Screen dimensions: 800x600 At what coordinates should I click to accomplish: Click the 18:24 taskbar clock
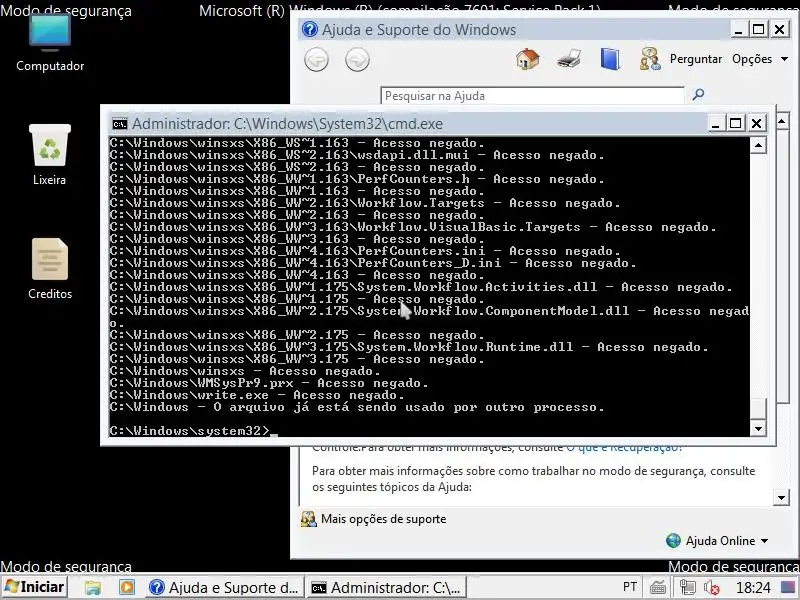point(753,588)
